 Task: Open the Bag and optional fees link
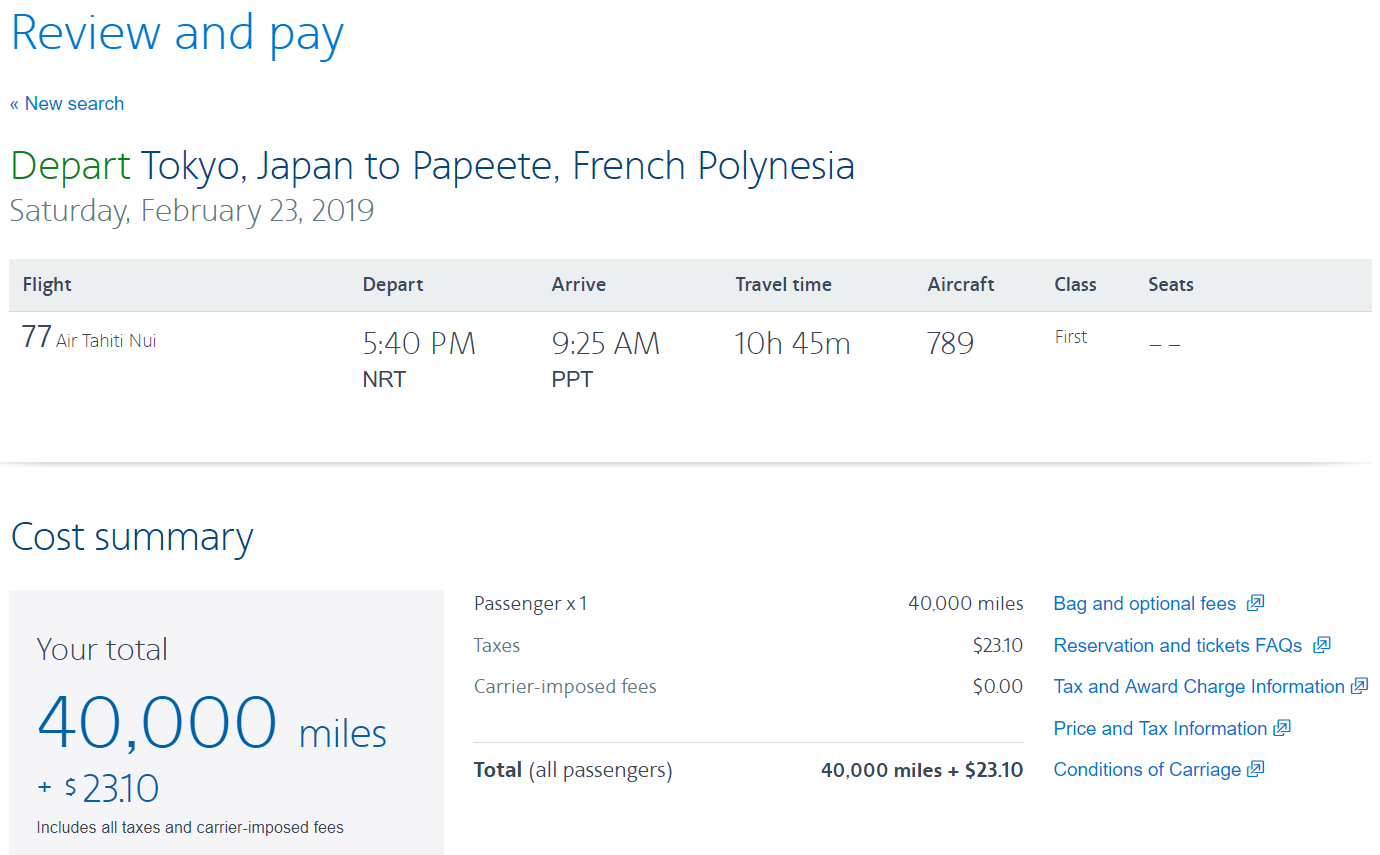coord(1144,604)
